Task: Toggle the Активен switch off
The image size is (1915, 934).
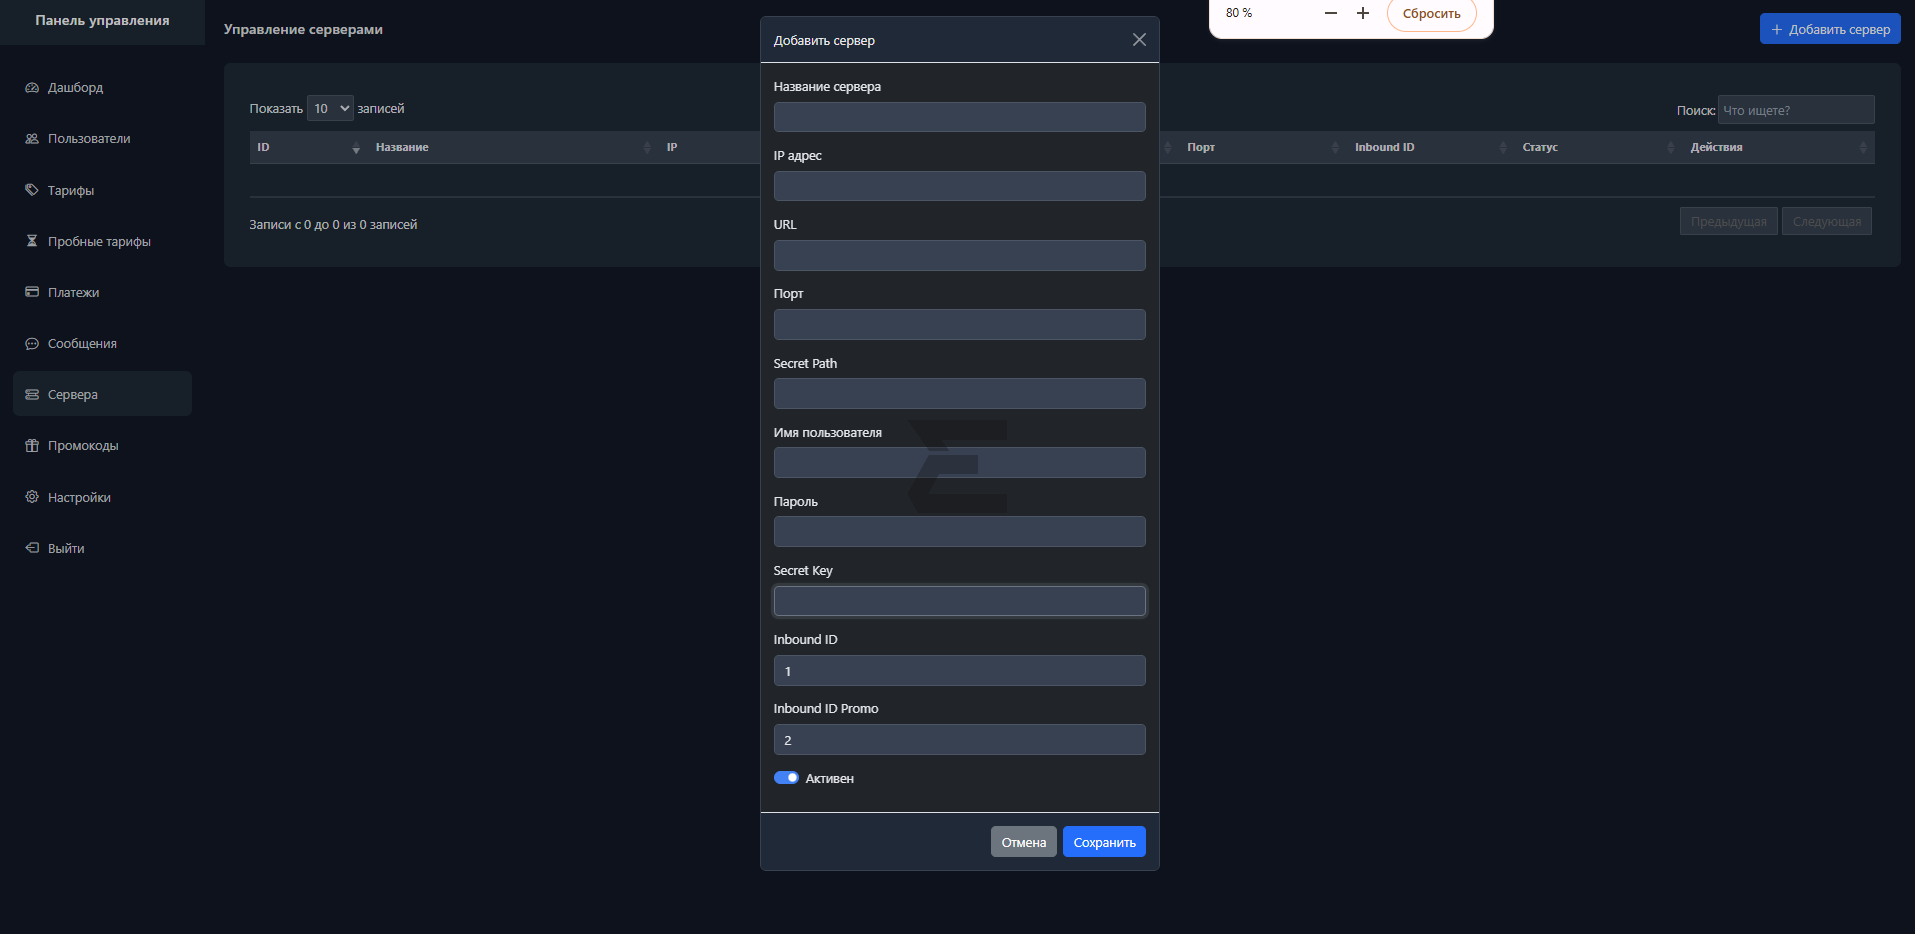Action: tap(786, 778)
